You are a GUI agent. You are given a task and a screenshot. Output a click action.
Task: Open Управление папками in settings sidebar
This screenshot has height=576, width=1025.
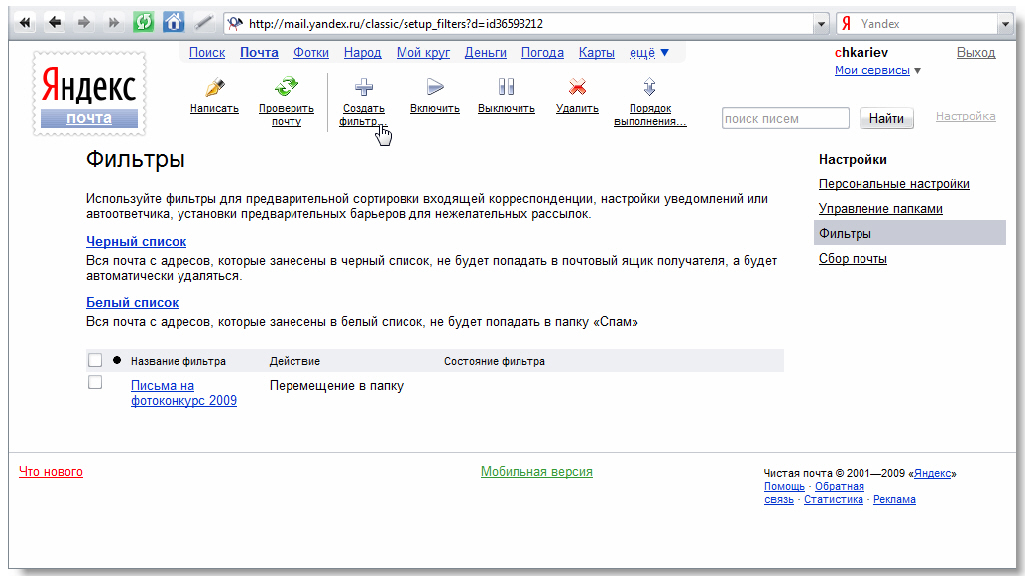(881, 209)
